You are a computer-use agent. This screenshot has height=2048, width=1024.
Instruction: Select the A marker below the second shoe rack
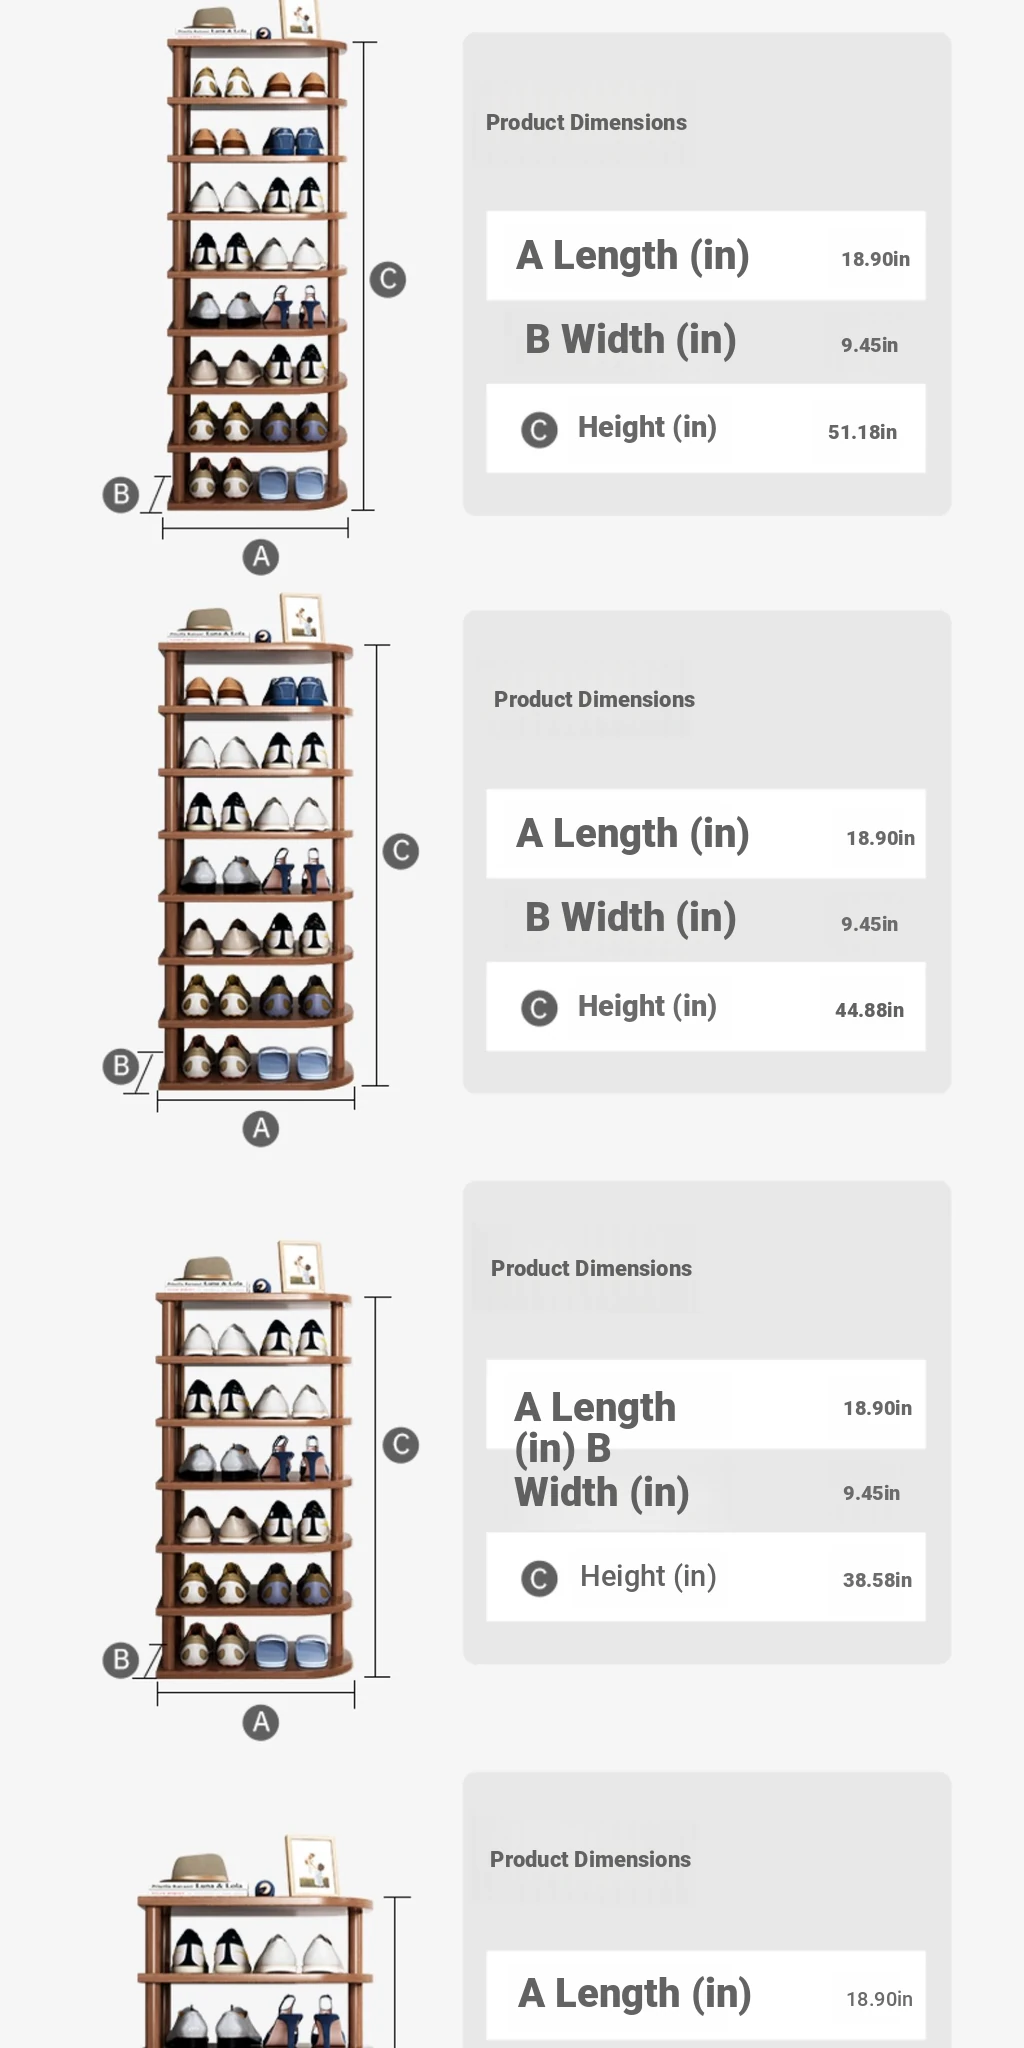pyautogui.click(x=261, y=1129)
